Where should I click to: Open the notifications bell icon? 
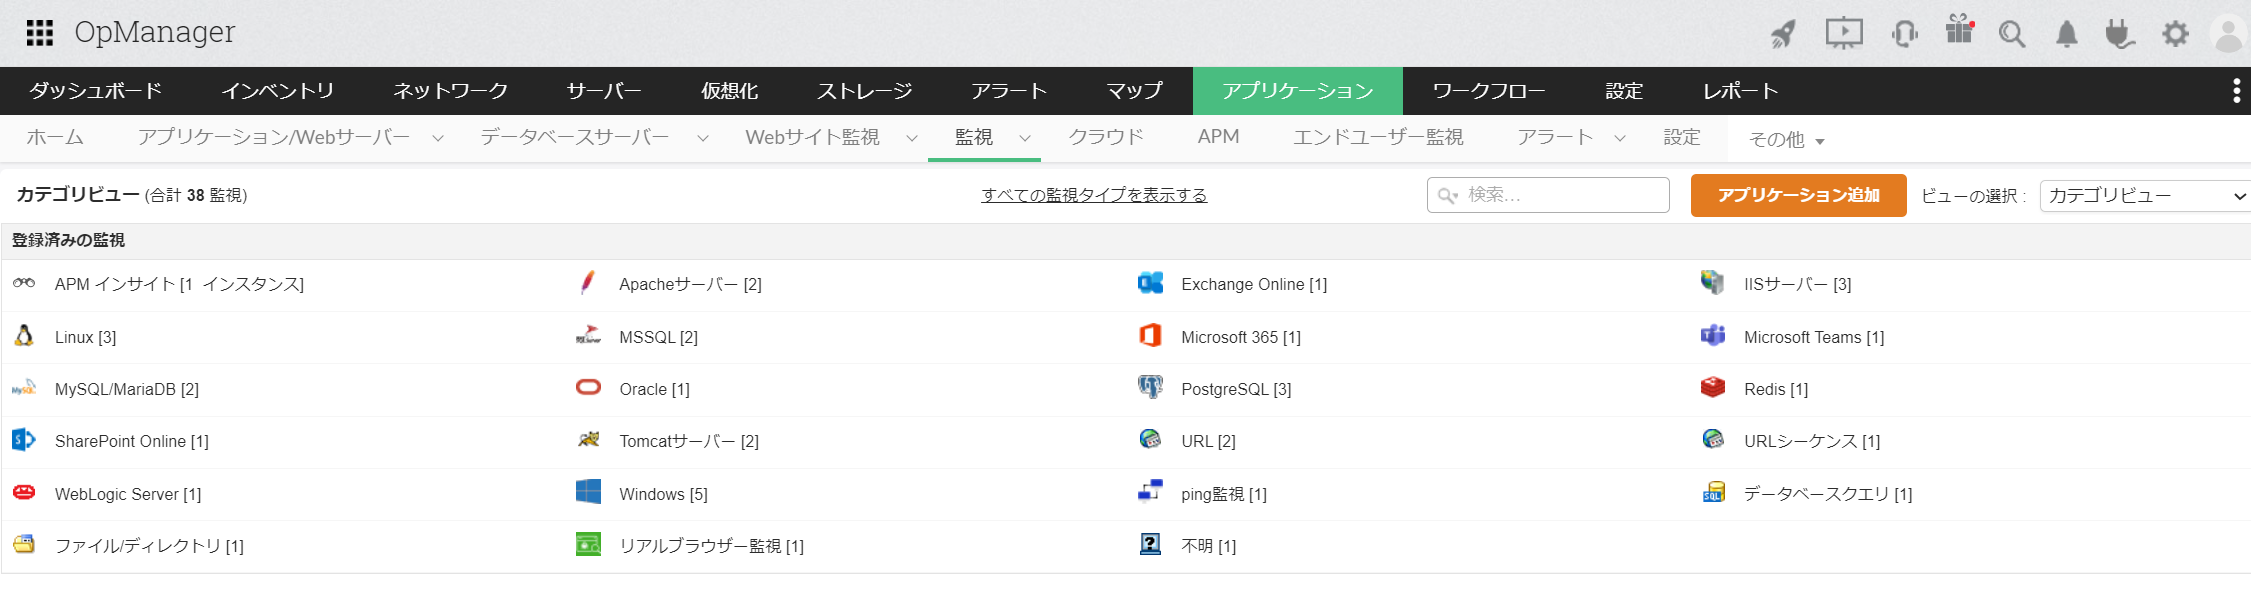pyautogui.click(x=2066, y=34)
